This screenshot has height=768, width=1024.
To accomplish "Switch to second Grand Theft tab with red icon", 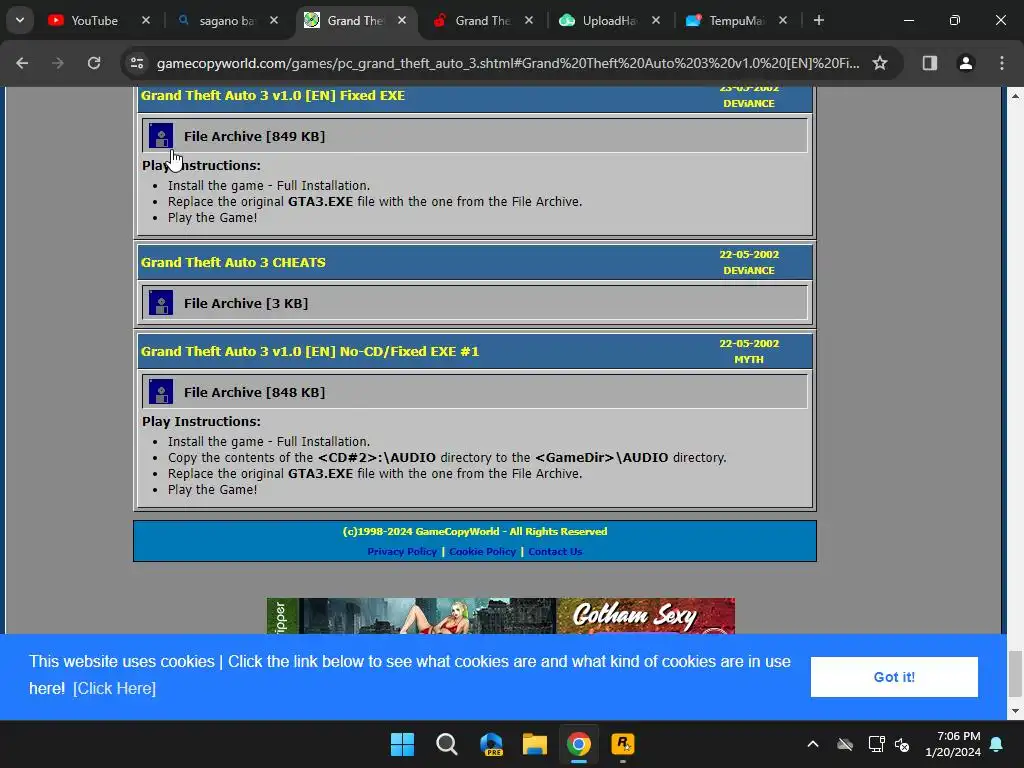I will point(482,20).
